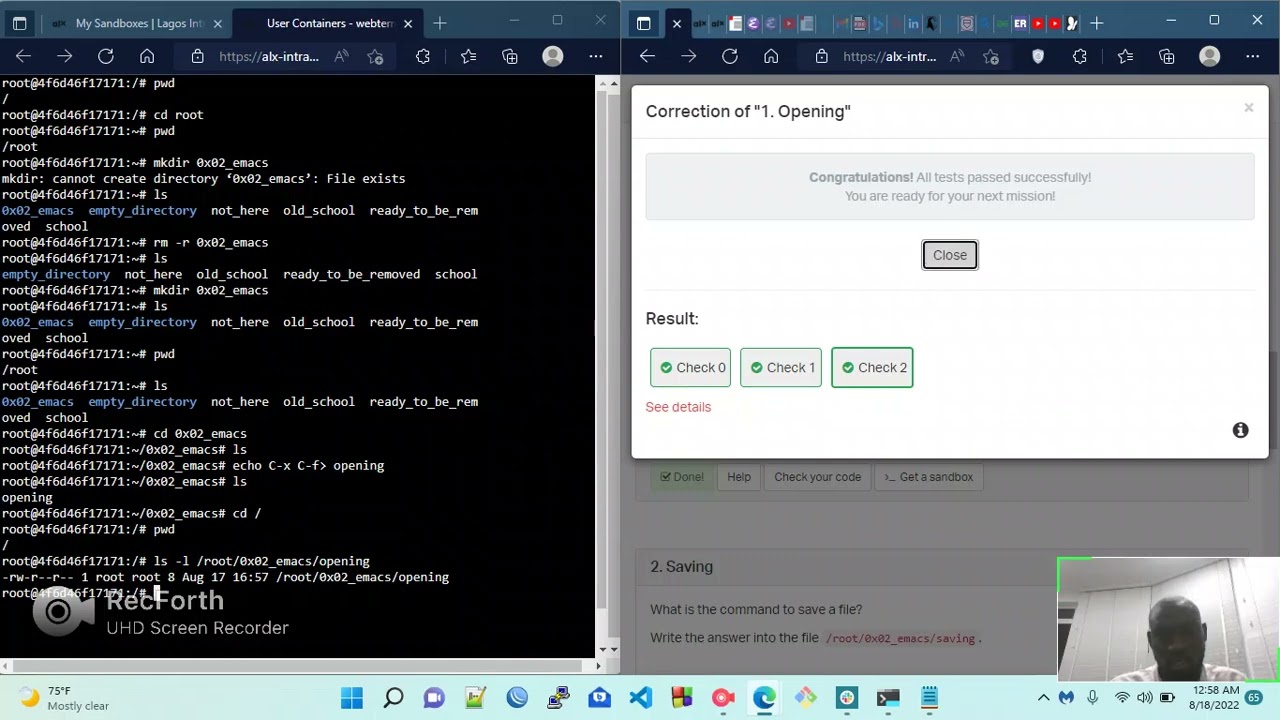
Task: Open Microsoft Edge from taskbar
Action: (764, 698)
